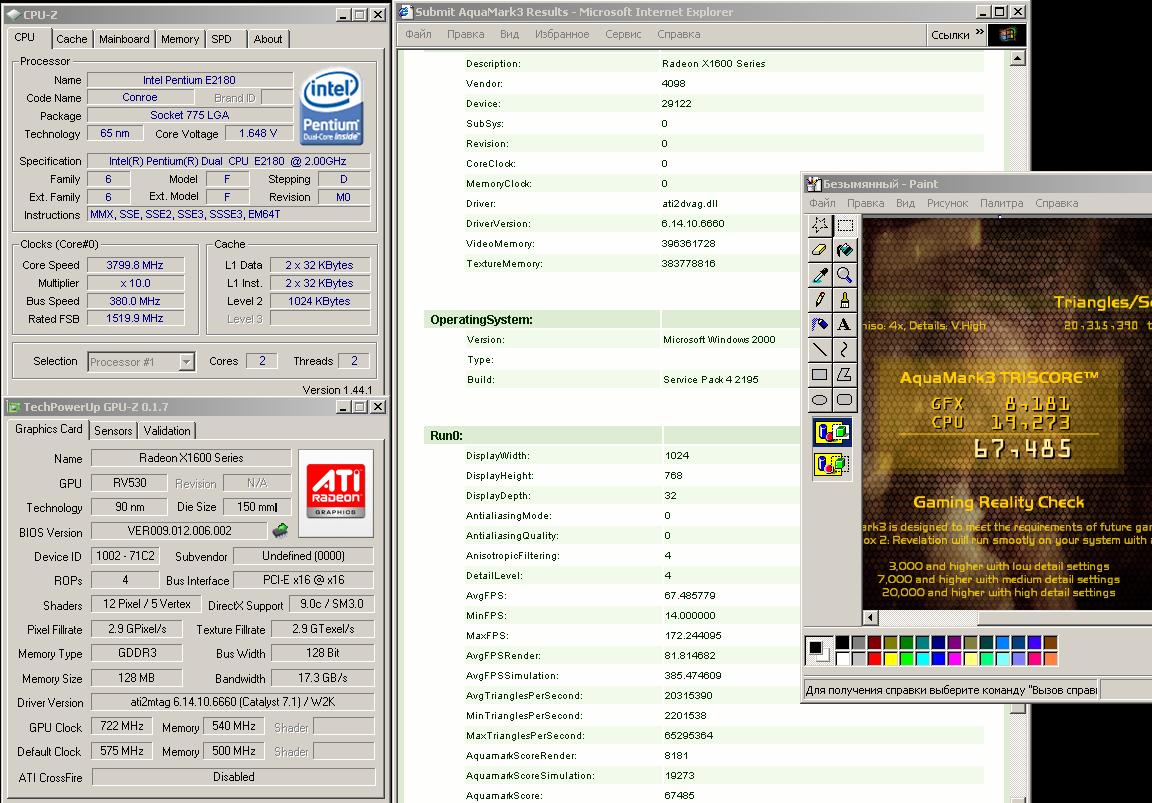
Task: Click the Bus Speed value 380.0 MHz
Action: (134, 301)
